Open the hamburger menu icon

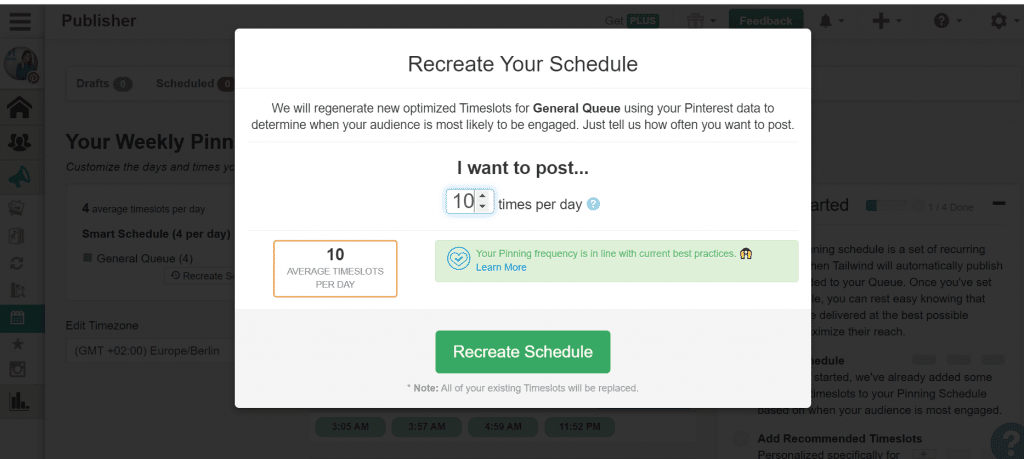(x=20, y=22)
